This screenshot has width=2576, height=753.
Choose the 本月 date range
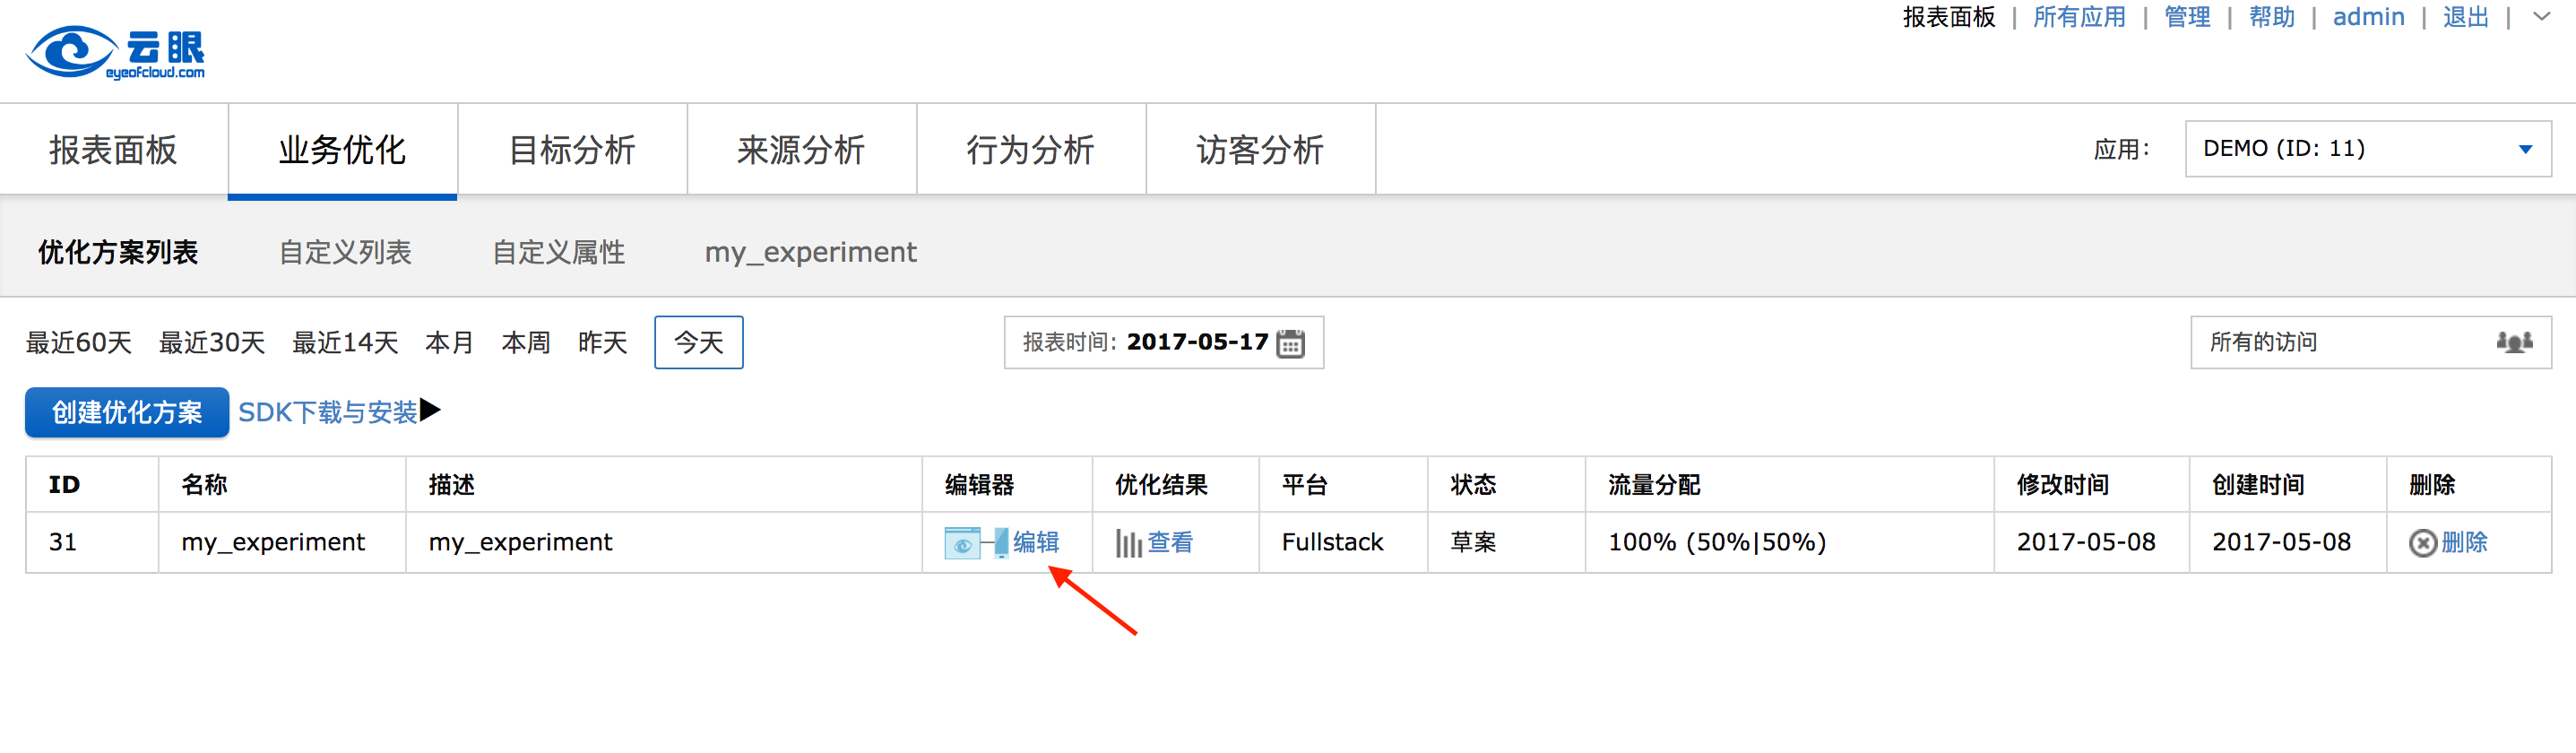(449, 343)
